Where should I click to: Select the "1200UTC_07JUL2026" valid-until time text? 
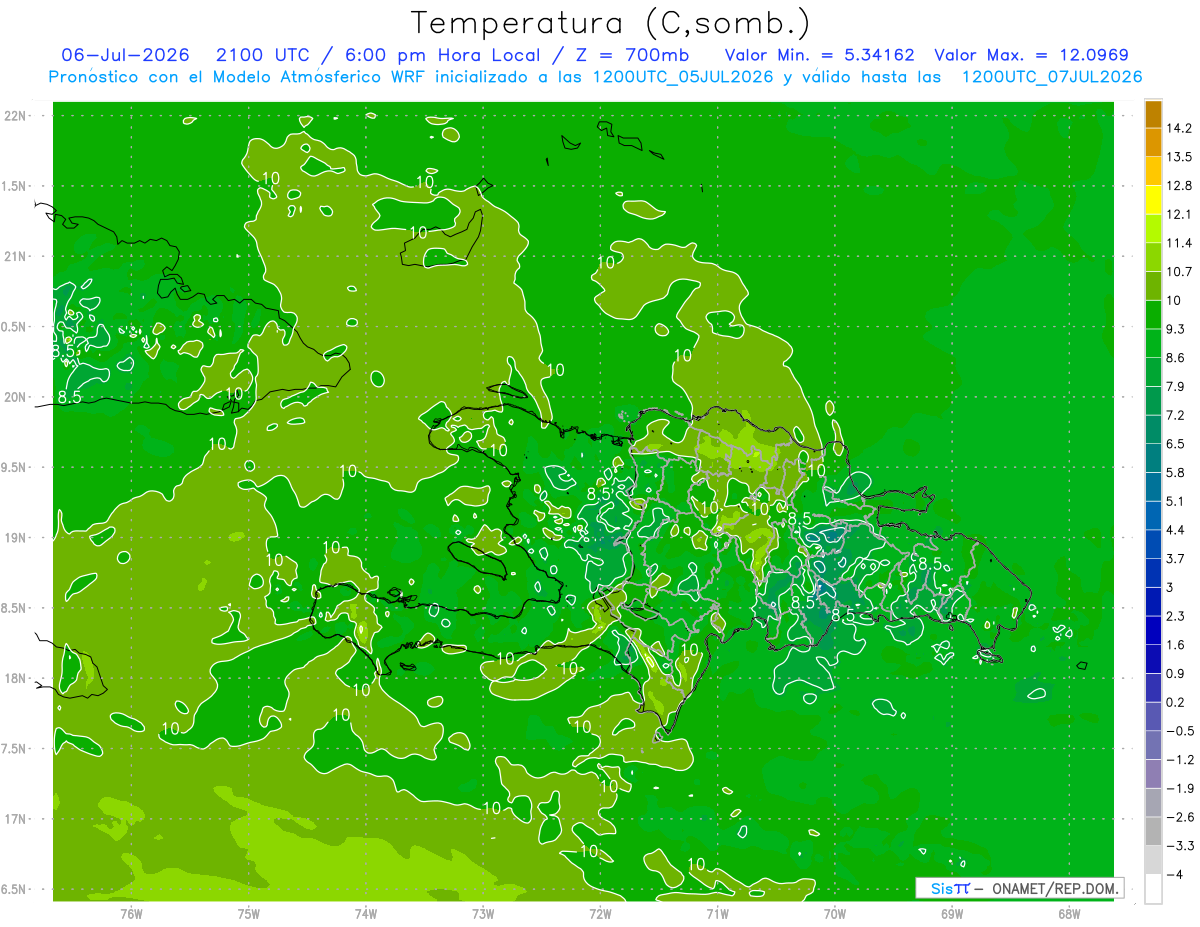[x=1052, y=77]
